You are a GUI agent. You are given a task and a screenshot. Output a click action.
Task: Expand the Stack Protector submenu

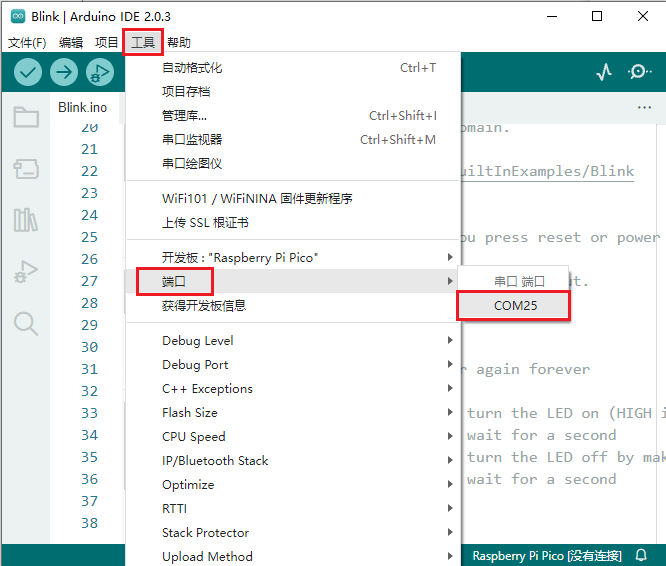tap(293, 532)
